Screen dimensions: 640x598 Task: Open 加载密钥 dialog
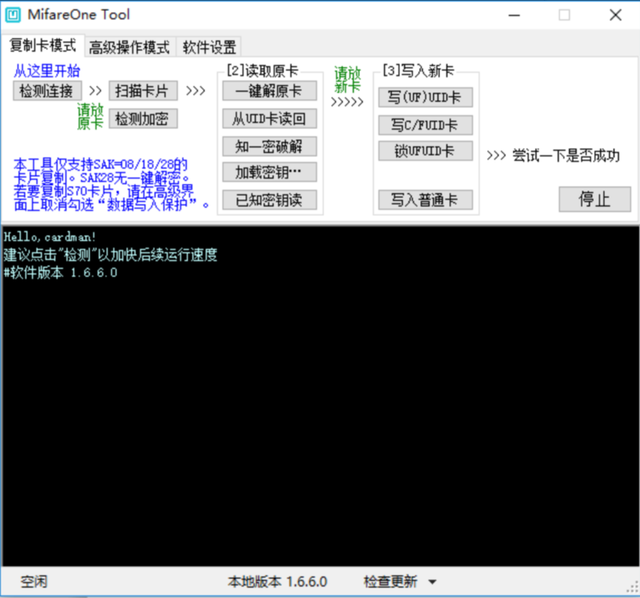(269, 173)
